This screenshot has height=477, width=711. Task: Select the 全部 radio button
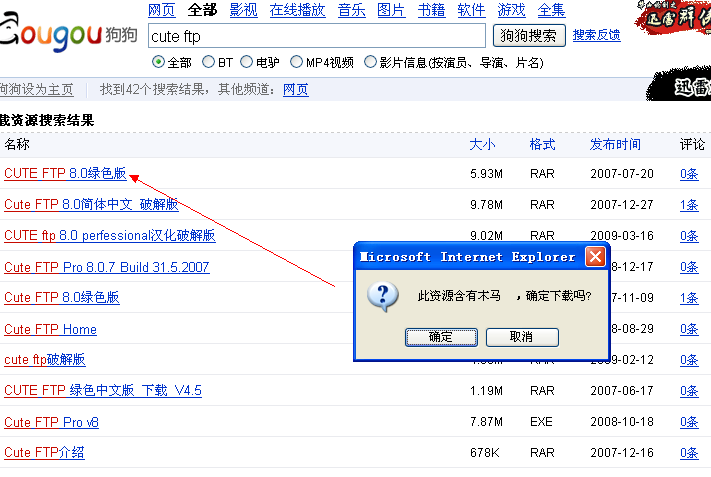coord(158,62)
